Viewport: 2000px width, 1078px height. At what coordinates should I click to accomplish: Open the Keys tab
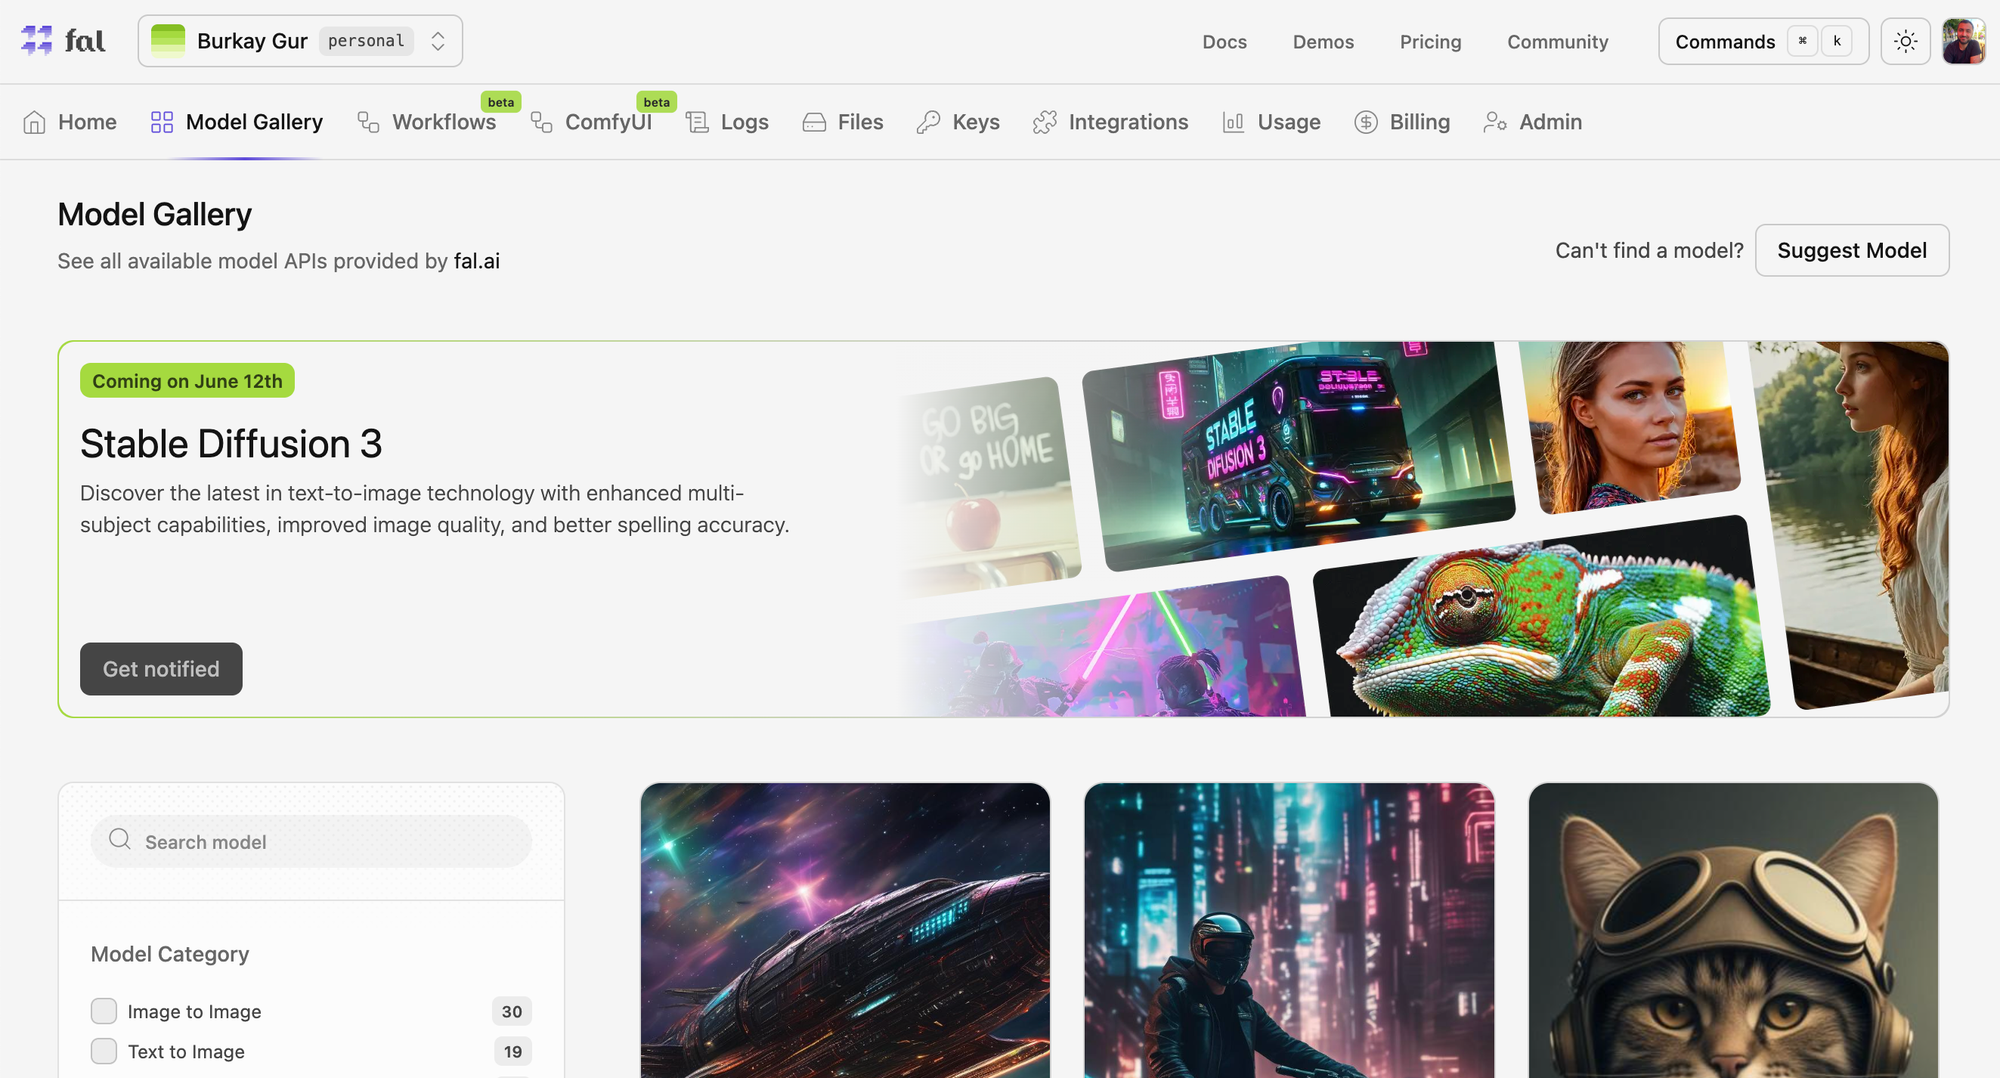tap(958, 122)
